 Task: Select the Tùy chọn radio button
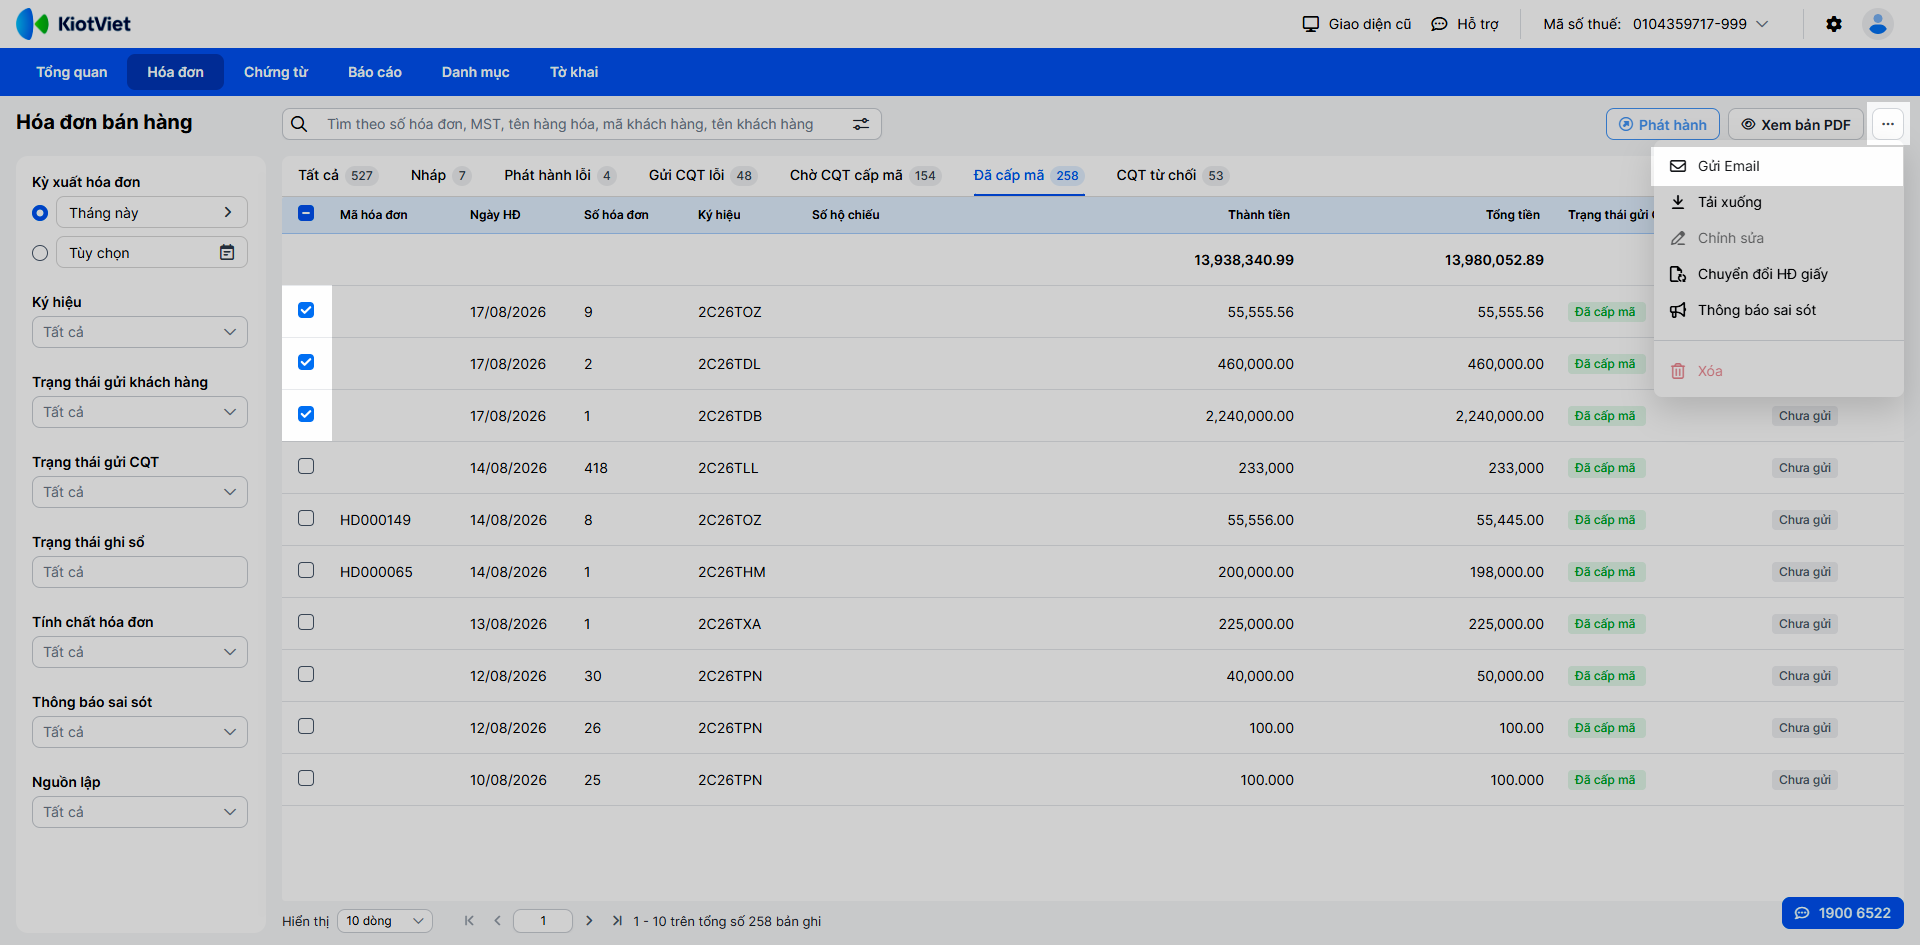pyautogui.click(x=40, y=253)
